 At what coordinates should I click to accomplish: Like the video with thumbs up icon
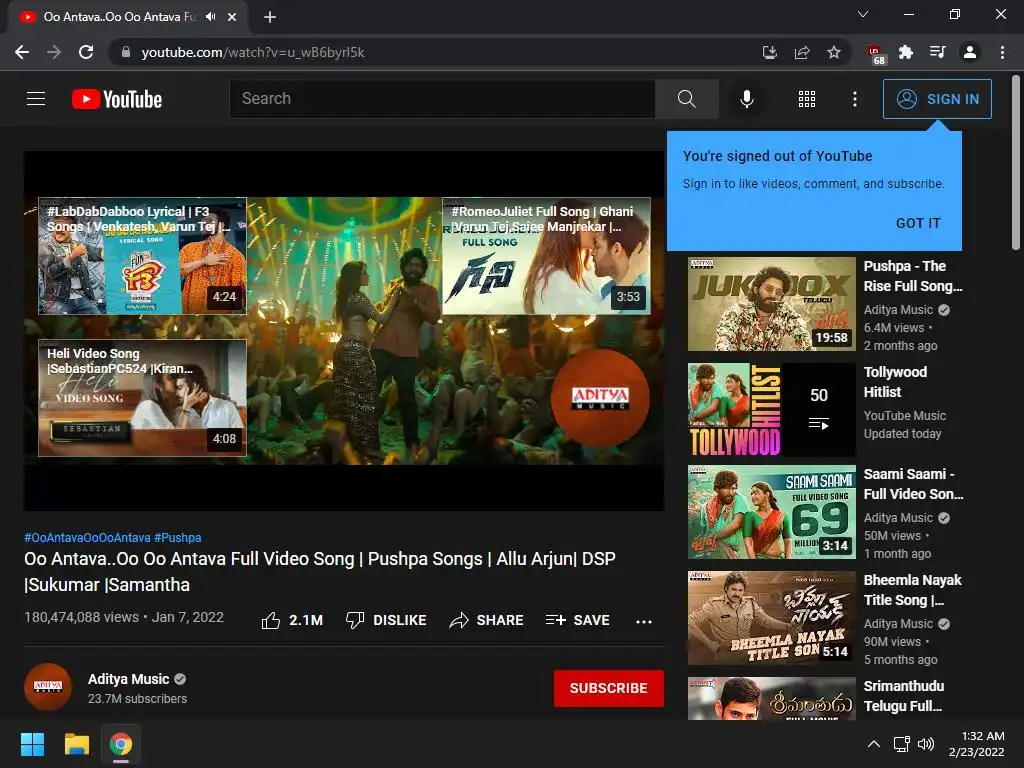pyautogui.click(x=270, y=620)
